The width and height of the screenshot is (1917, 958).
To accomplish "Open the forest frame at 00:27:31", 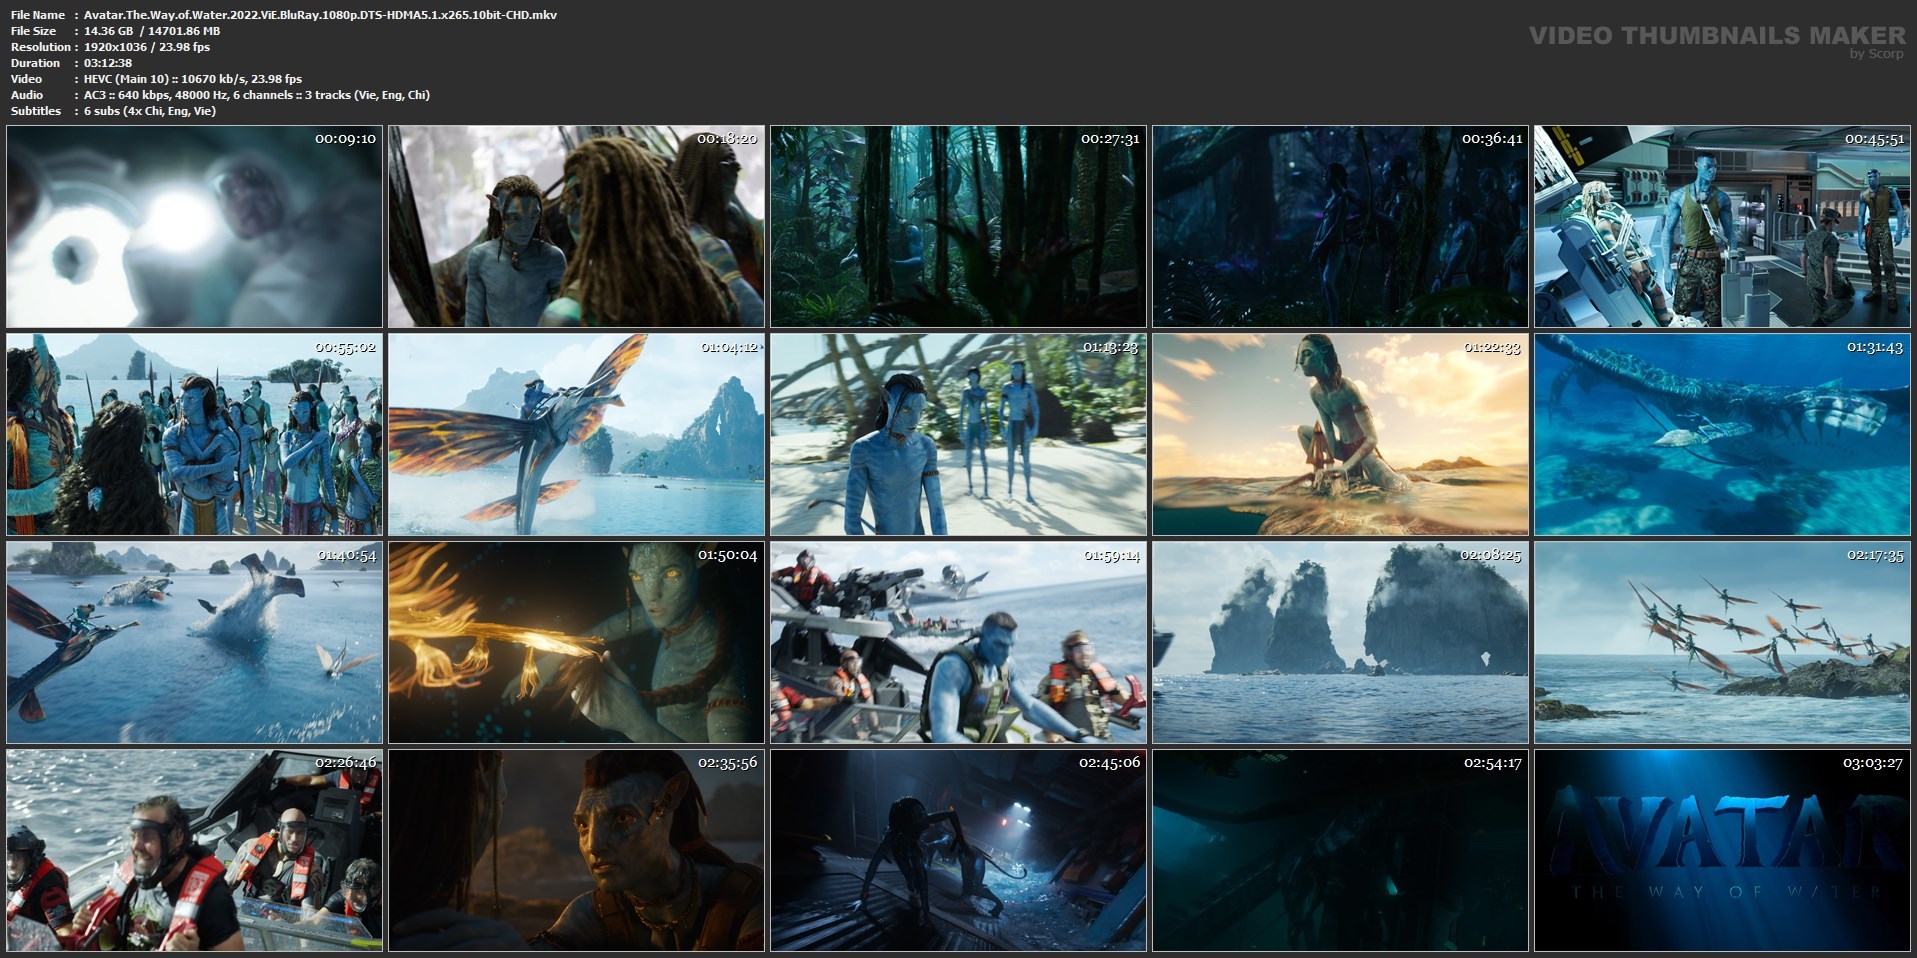I will (x=958, y=227).
